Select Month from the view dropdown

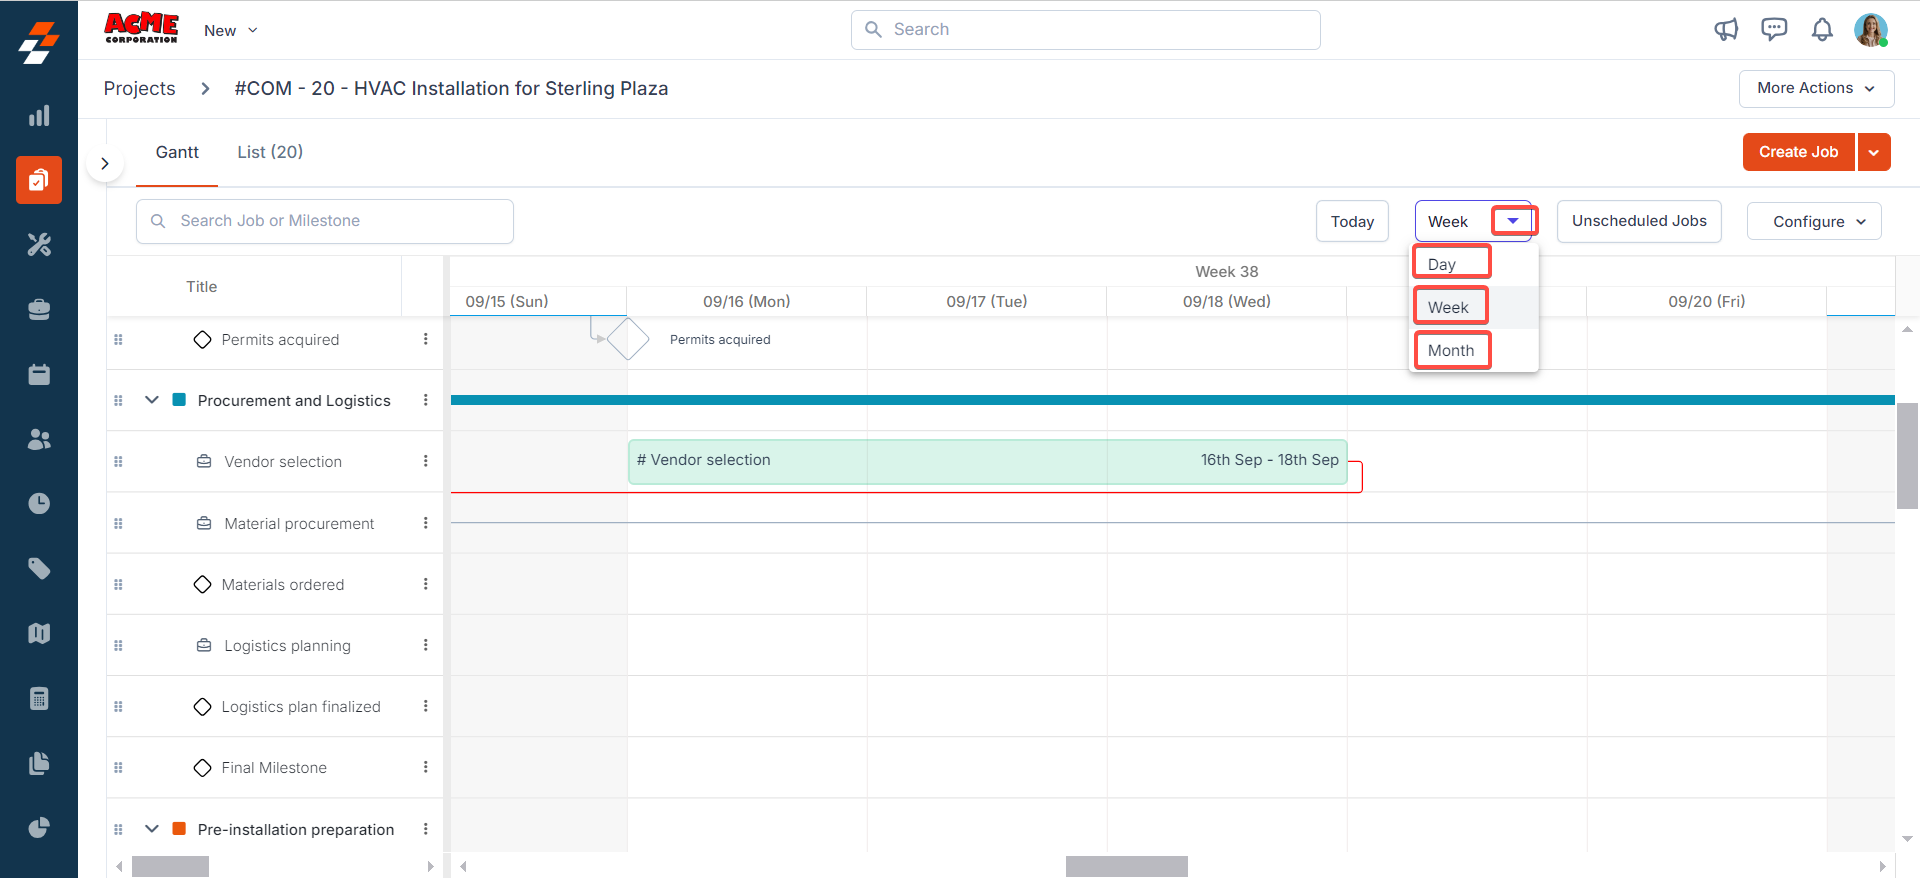coord(1451,351)
